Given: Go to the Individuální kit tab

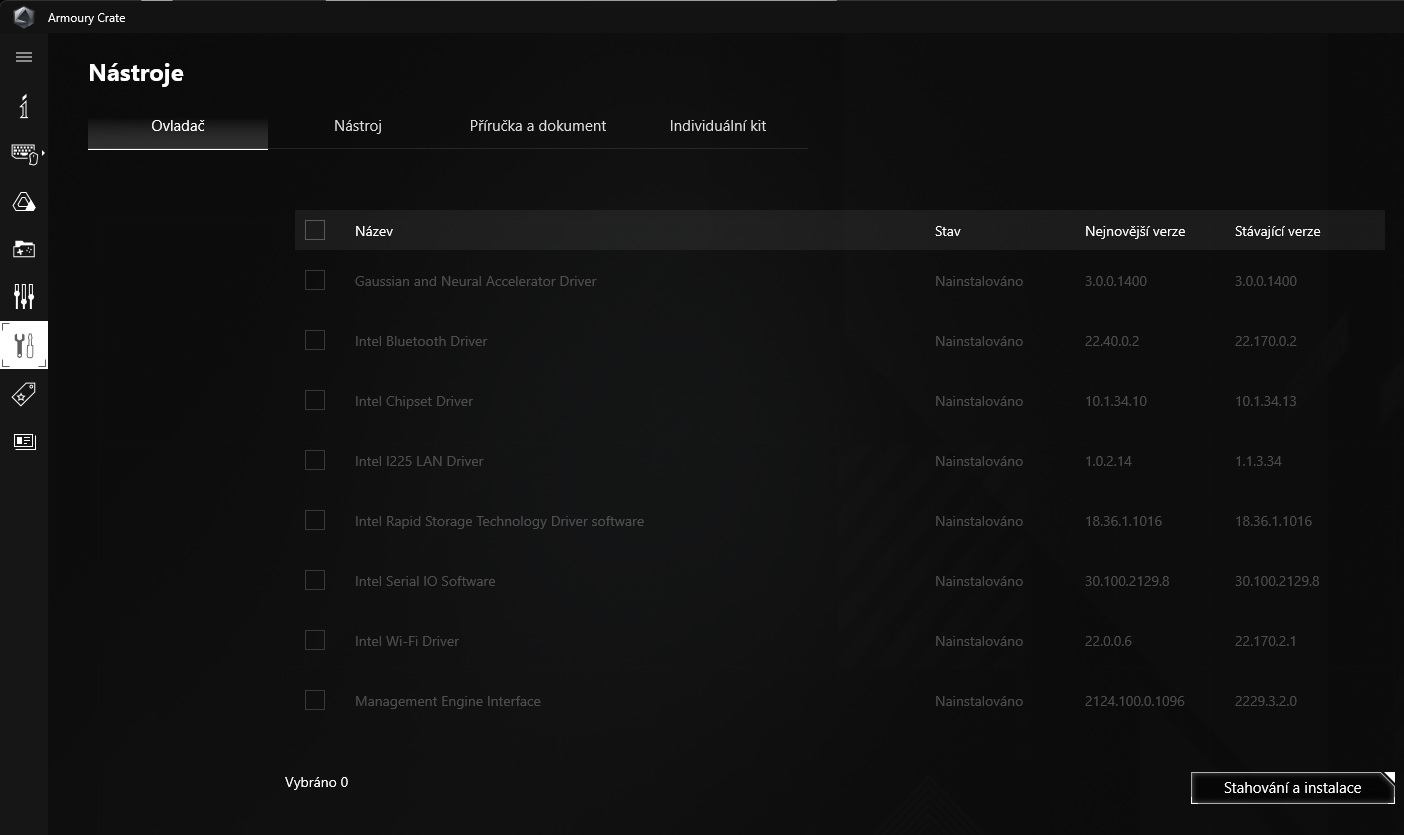Looking at the screenshot, I should 718,126.
